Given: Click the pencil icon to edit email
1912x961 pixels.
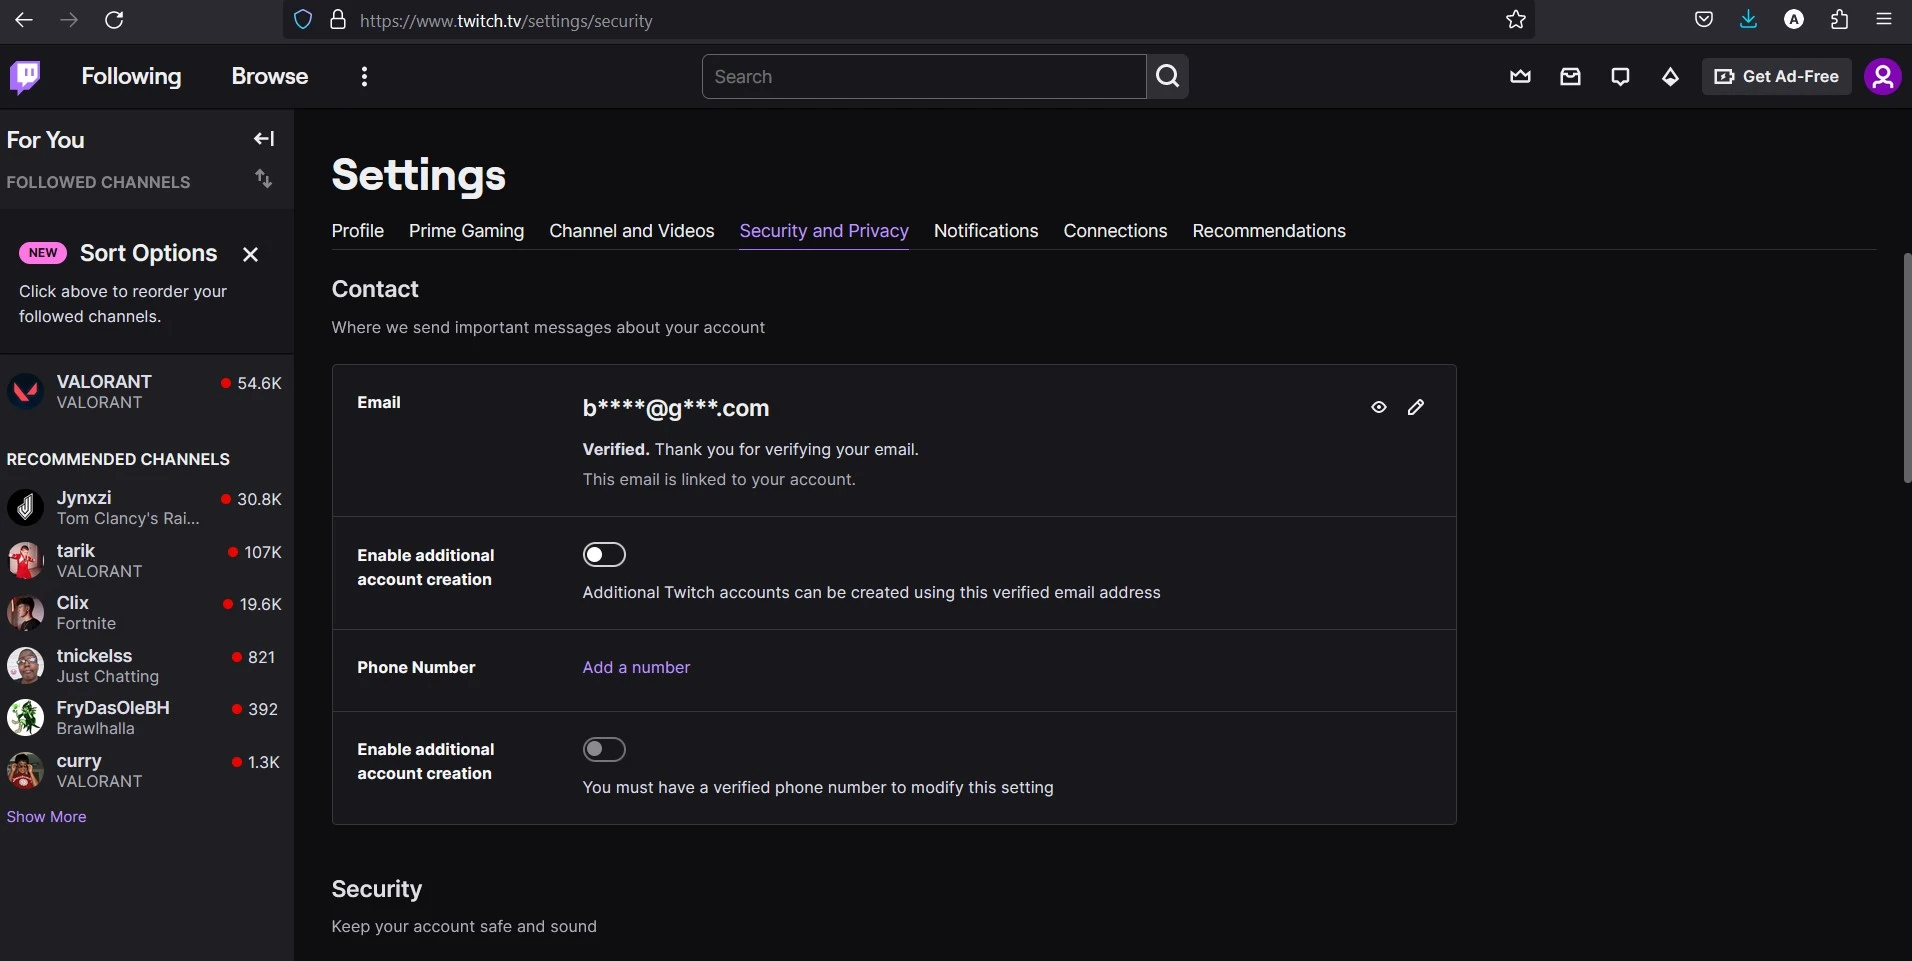Looking at the screenshot, I should pos(1416,407).
